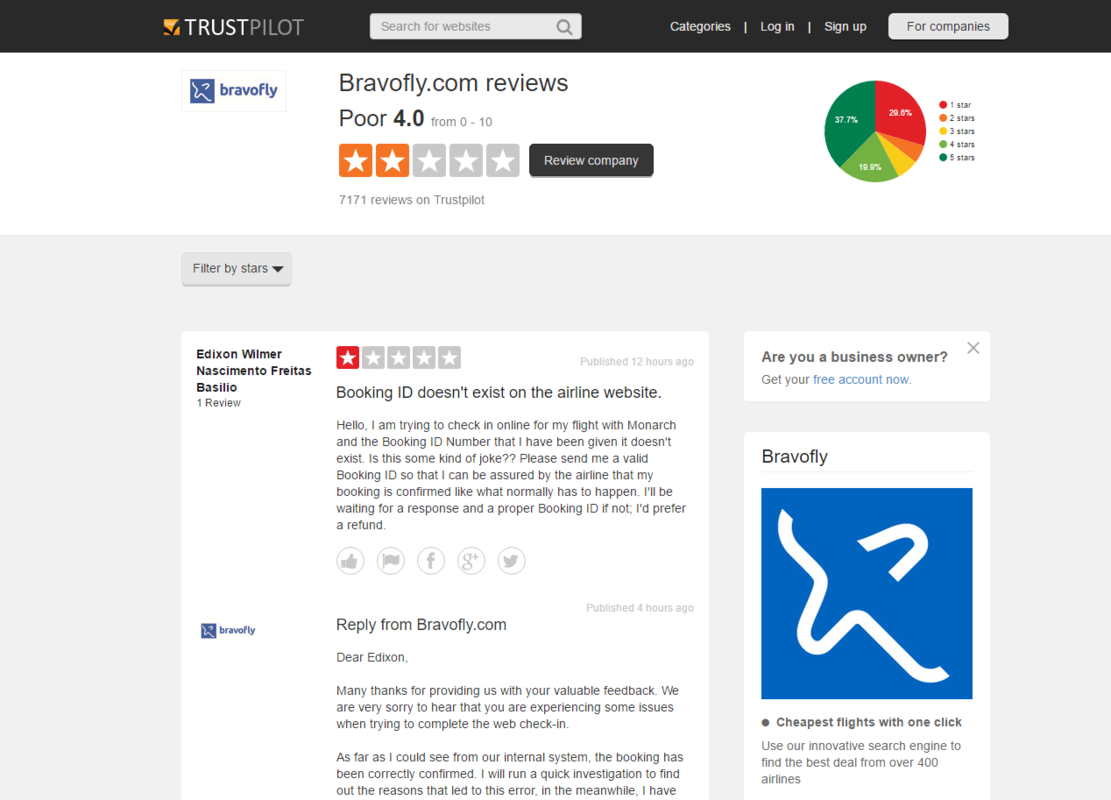Click the Bravofly sidebar heading
The image size is (1111, 800).
pyautogui.click(x=794, y=456)
